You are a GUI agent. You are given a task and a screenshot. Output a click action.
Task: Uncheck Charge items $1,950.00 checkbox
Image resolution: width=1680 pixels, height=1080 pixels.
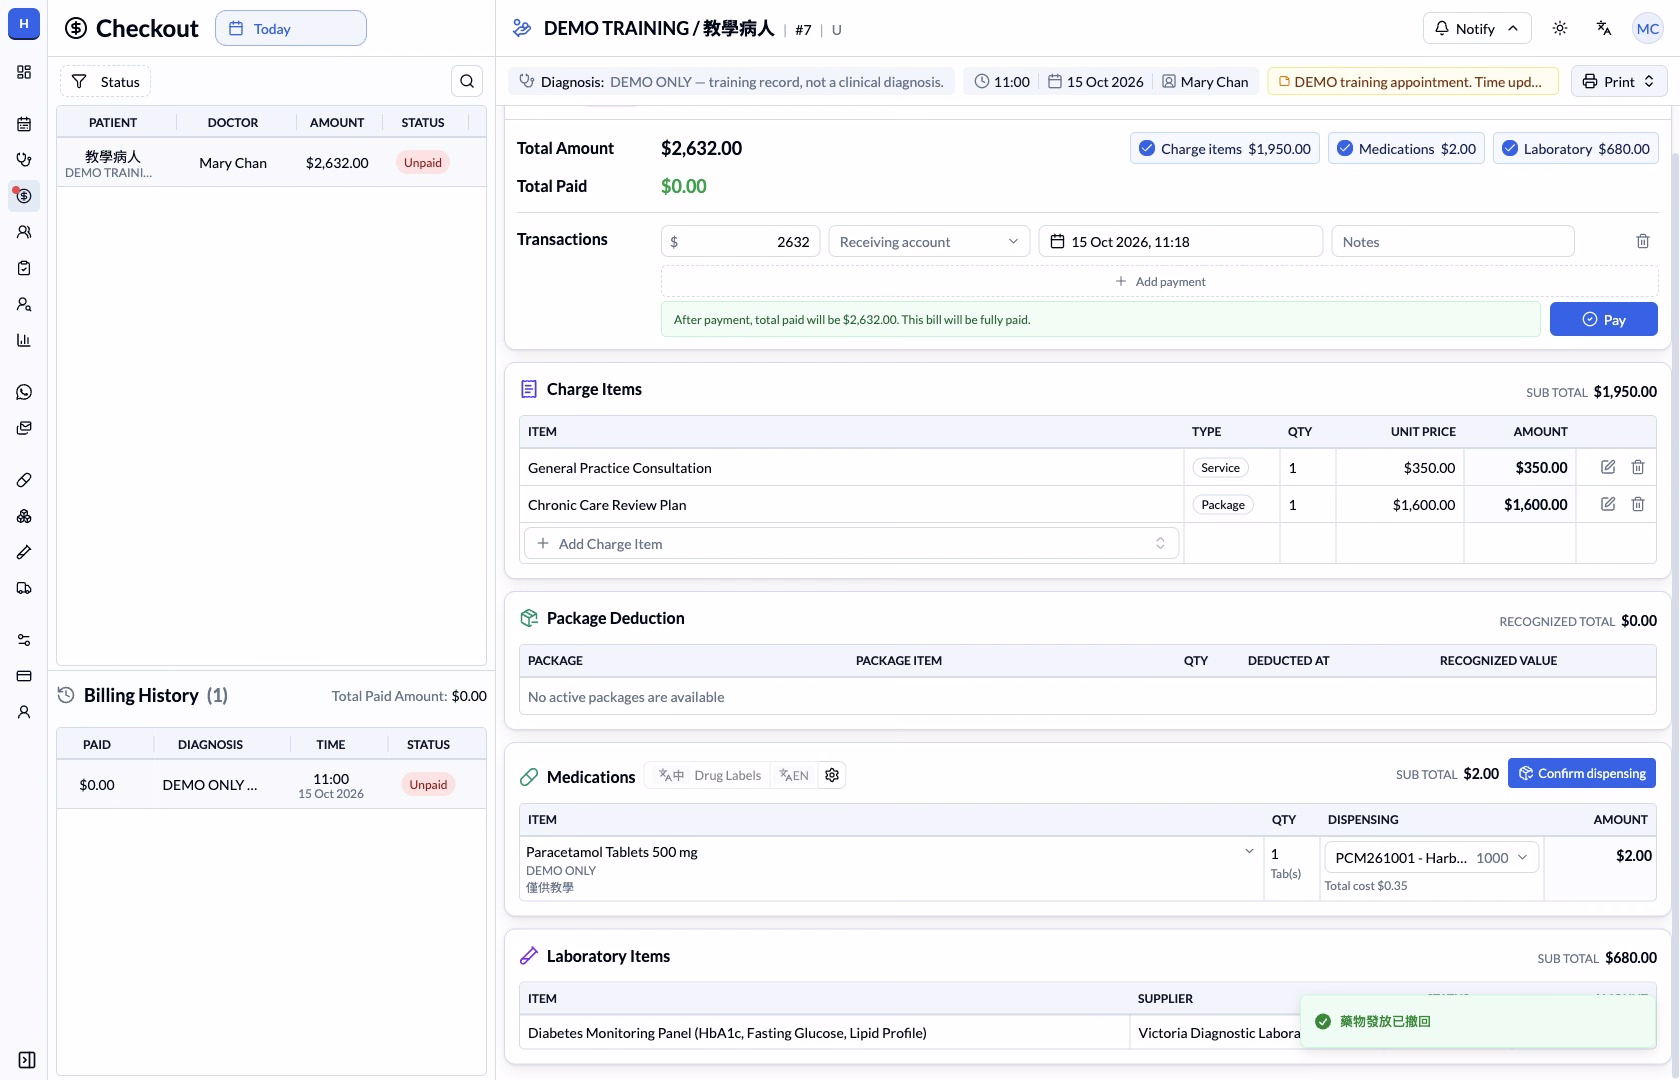pos(1147,148)
